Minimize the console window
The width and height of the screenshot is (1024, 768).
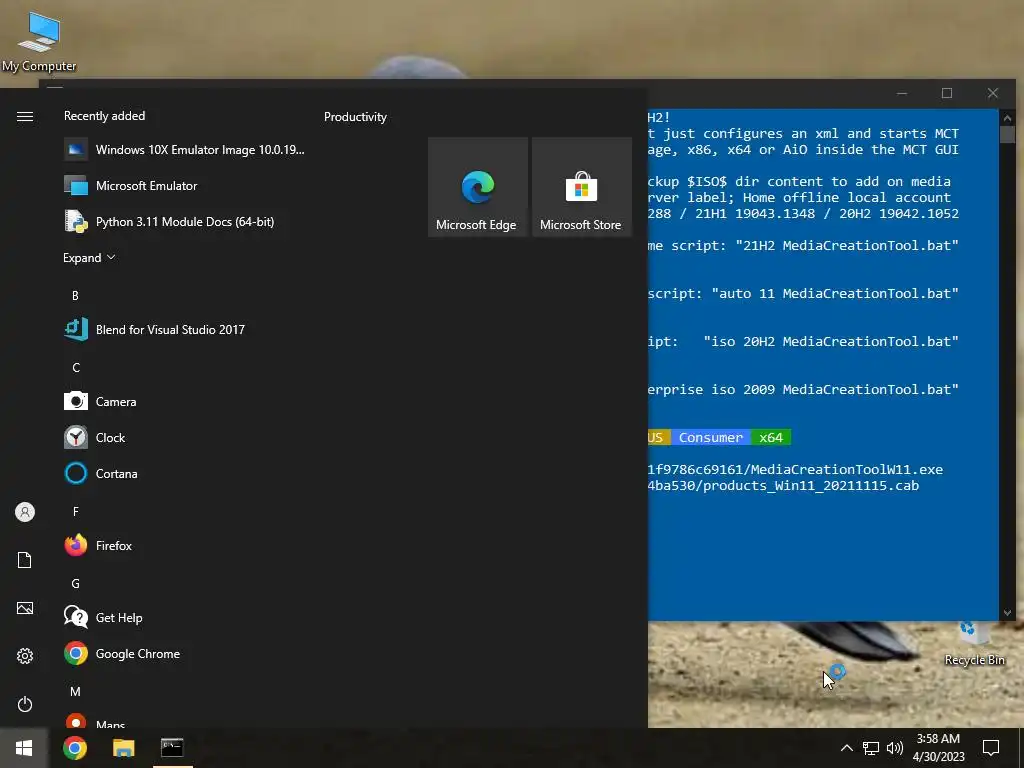tap(902, 93)
